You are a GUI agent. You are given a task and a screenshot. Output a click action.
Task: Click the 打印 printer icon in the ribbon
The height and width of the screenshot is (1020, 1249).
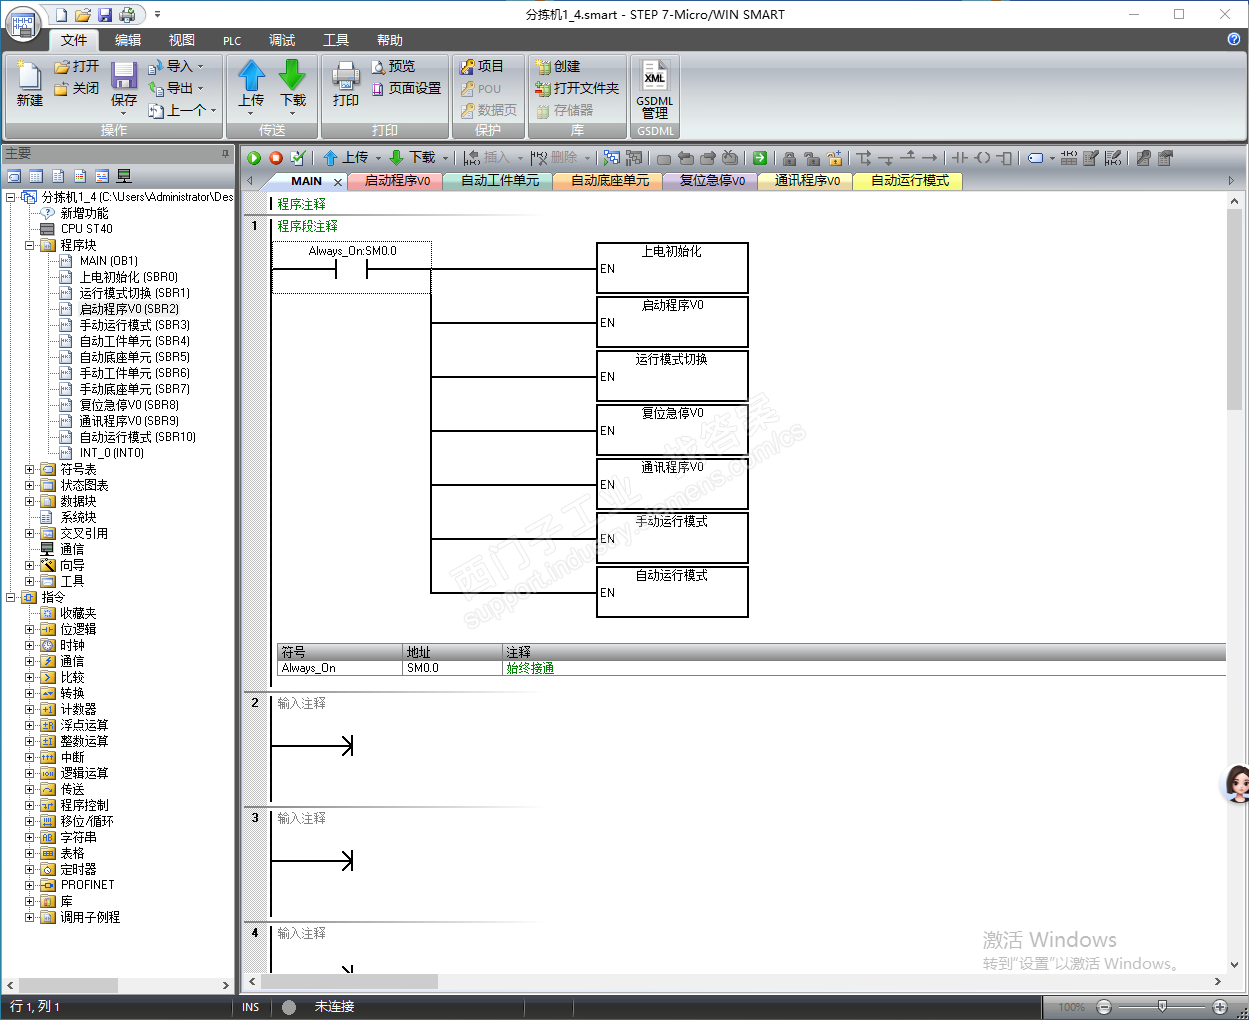tap(345, 76)
